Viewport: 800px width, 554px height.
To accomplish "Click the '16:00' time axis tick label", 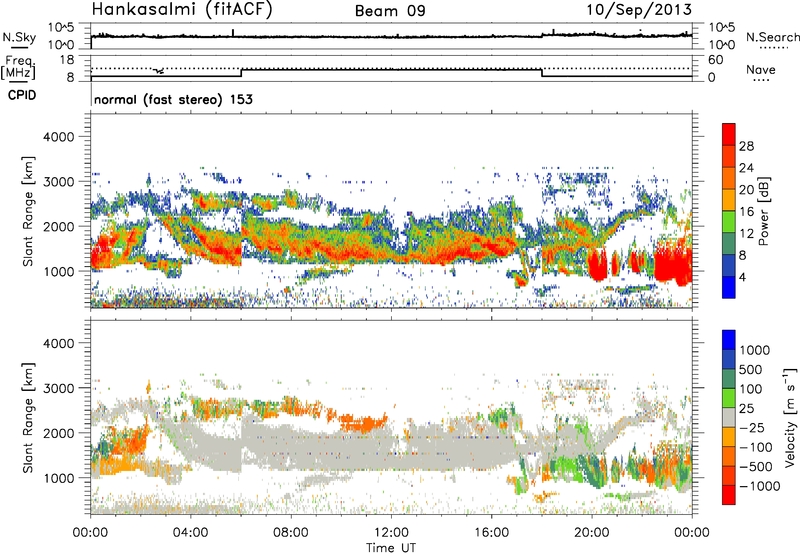I will [491, 533].
